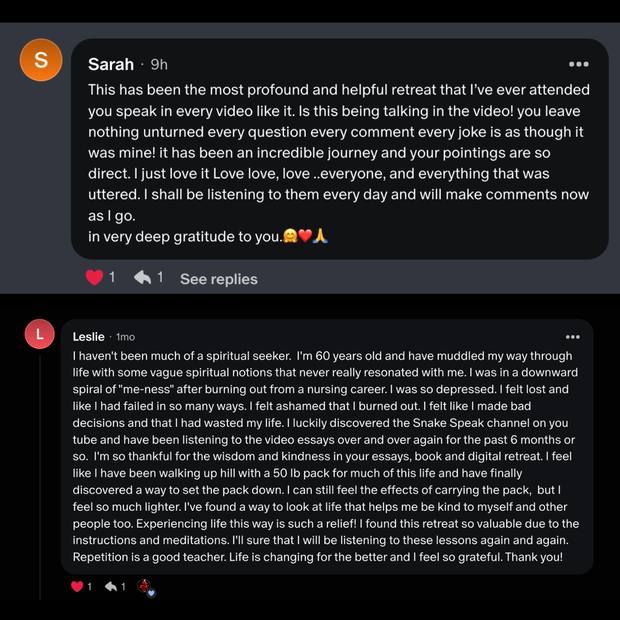Click the reply arrow under Sarah's comment
This screenshot has width=620, height=620.
coord(143,278)
